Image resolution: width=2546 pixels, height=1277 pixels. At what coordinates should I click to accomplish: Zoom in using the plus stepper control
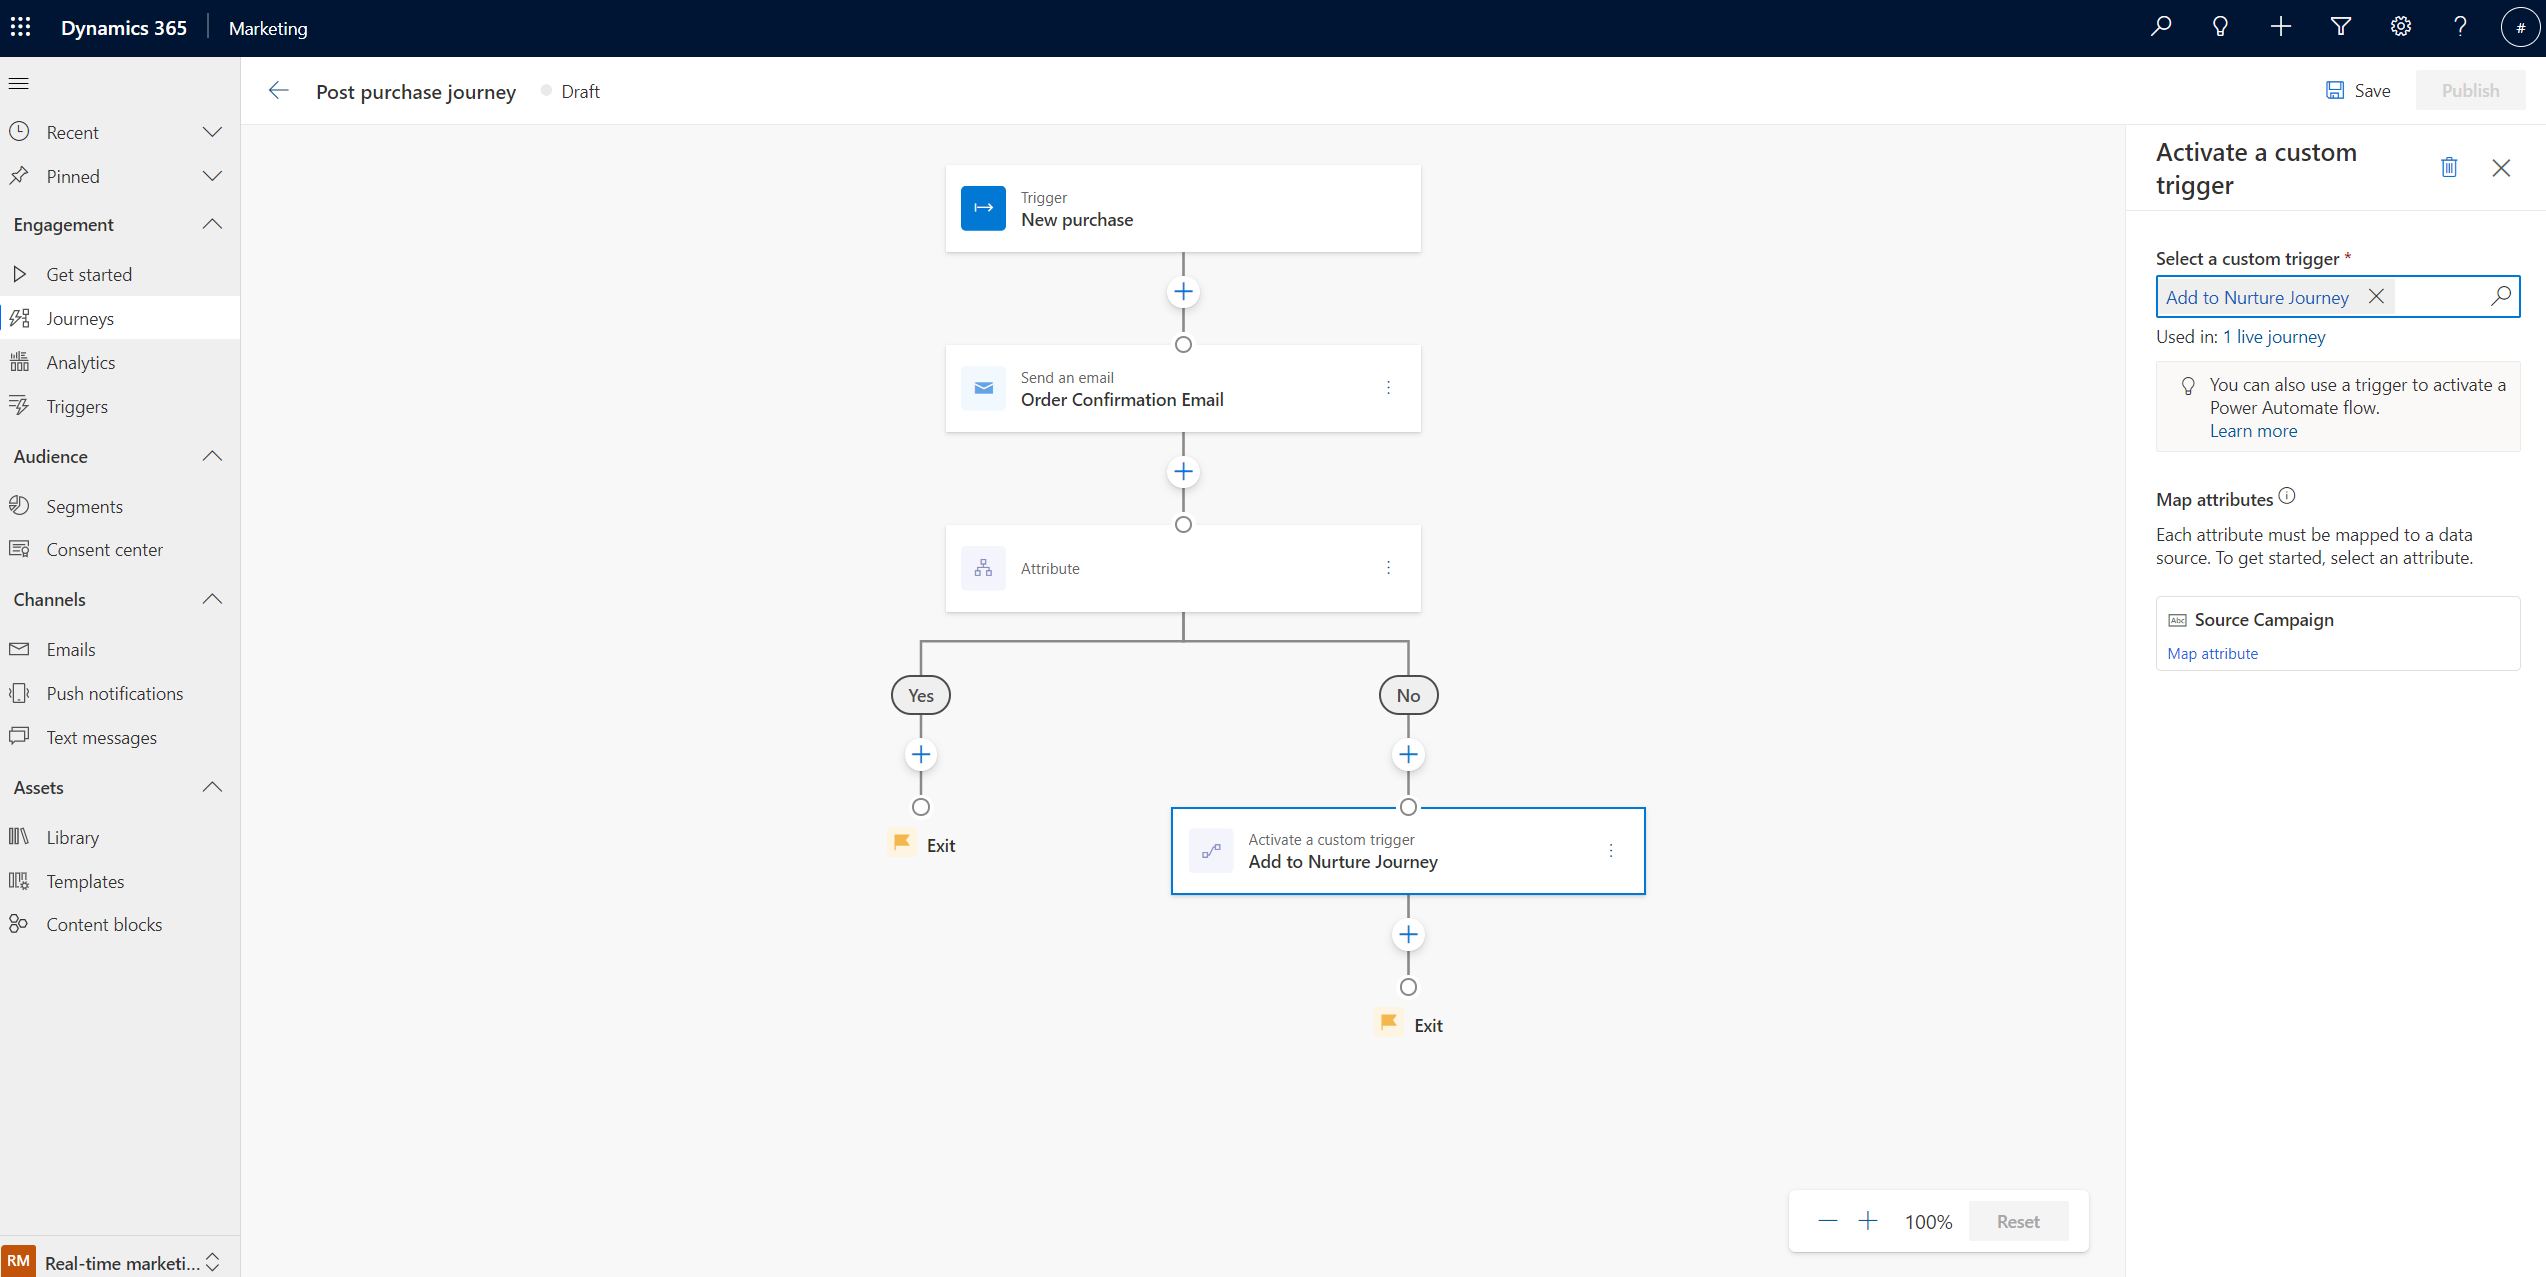1869,1222
